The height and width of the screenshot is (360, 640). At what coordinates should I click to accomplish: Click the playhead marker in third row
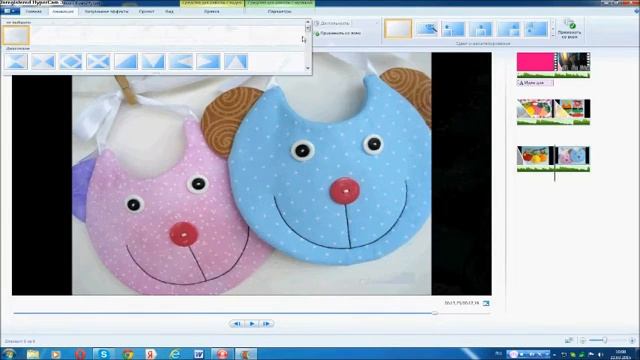pyautogui.click(x=554, y=162)
